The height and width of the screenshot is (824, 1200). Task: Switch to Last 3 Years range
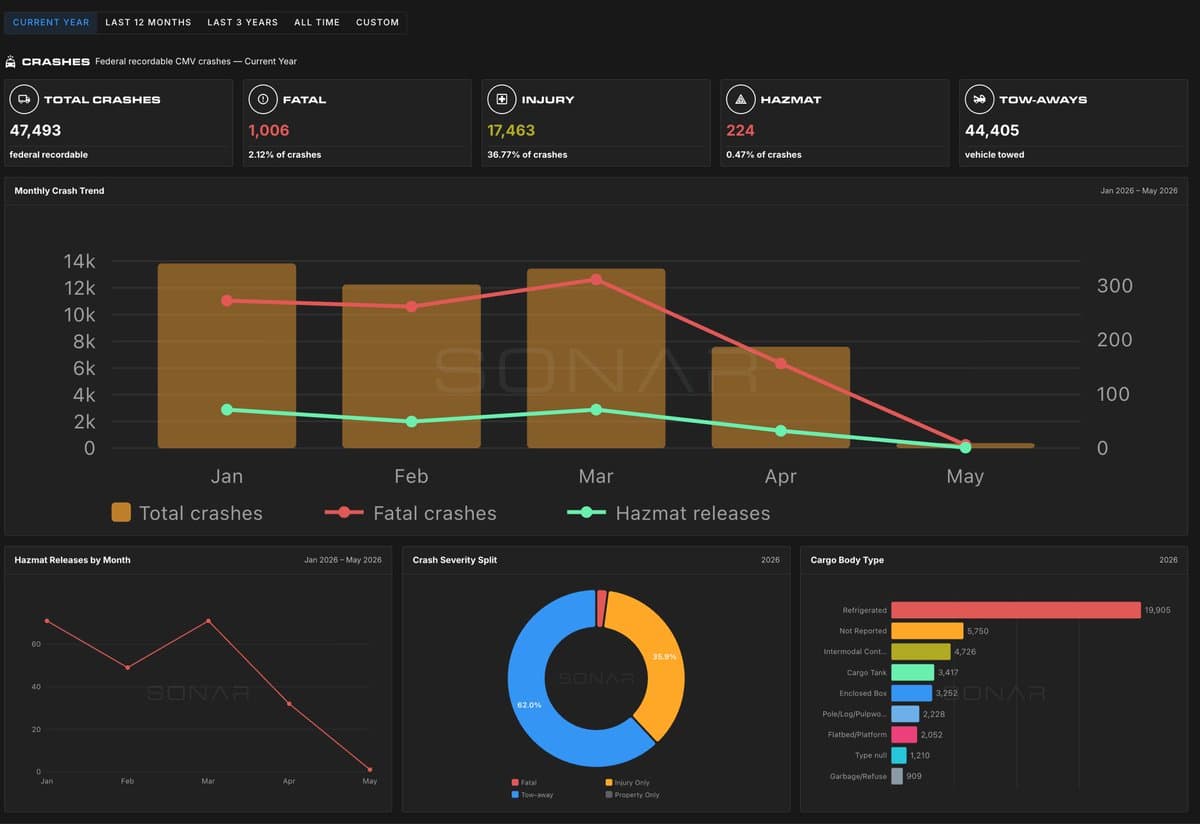pos(242,22)
